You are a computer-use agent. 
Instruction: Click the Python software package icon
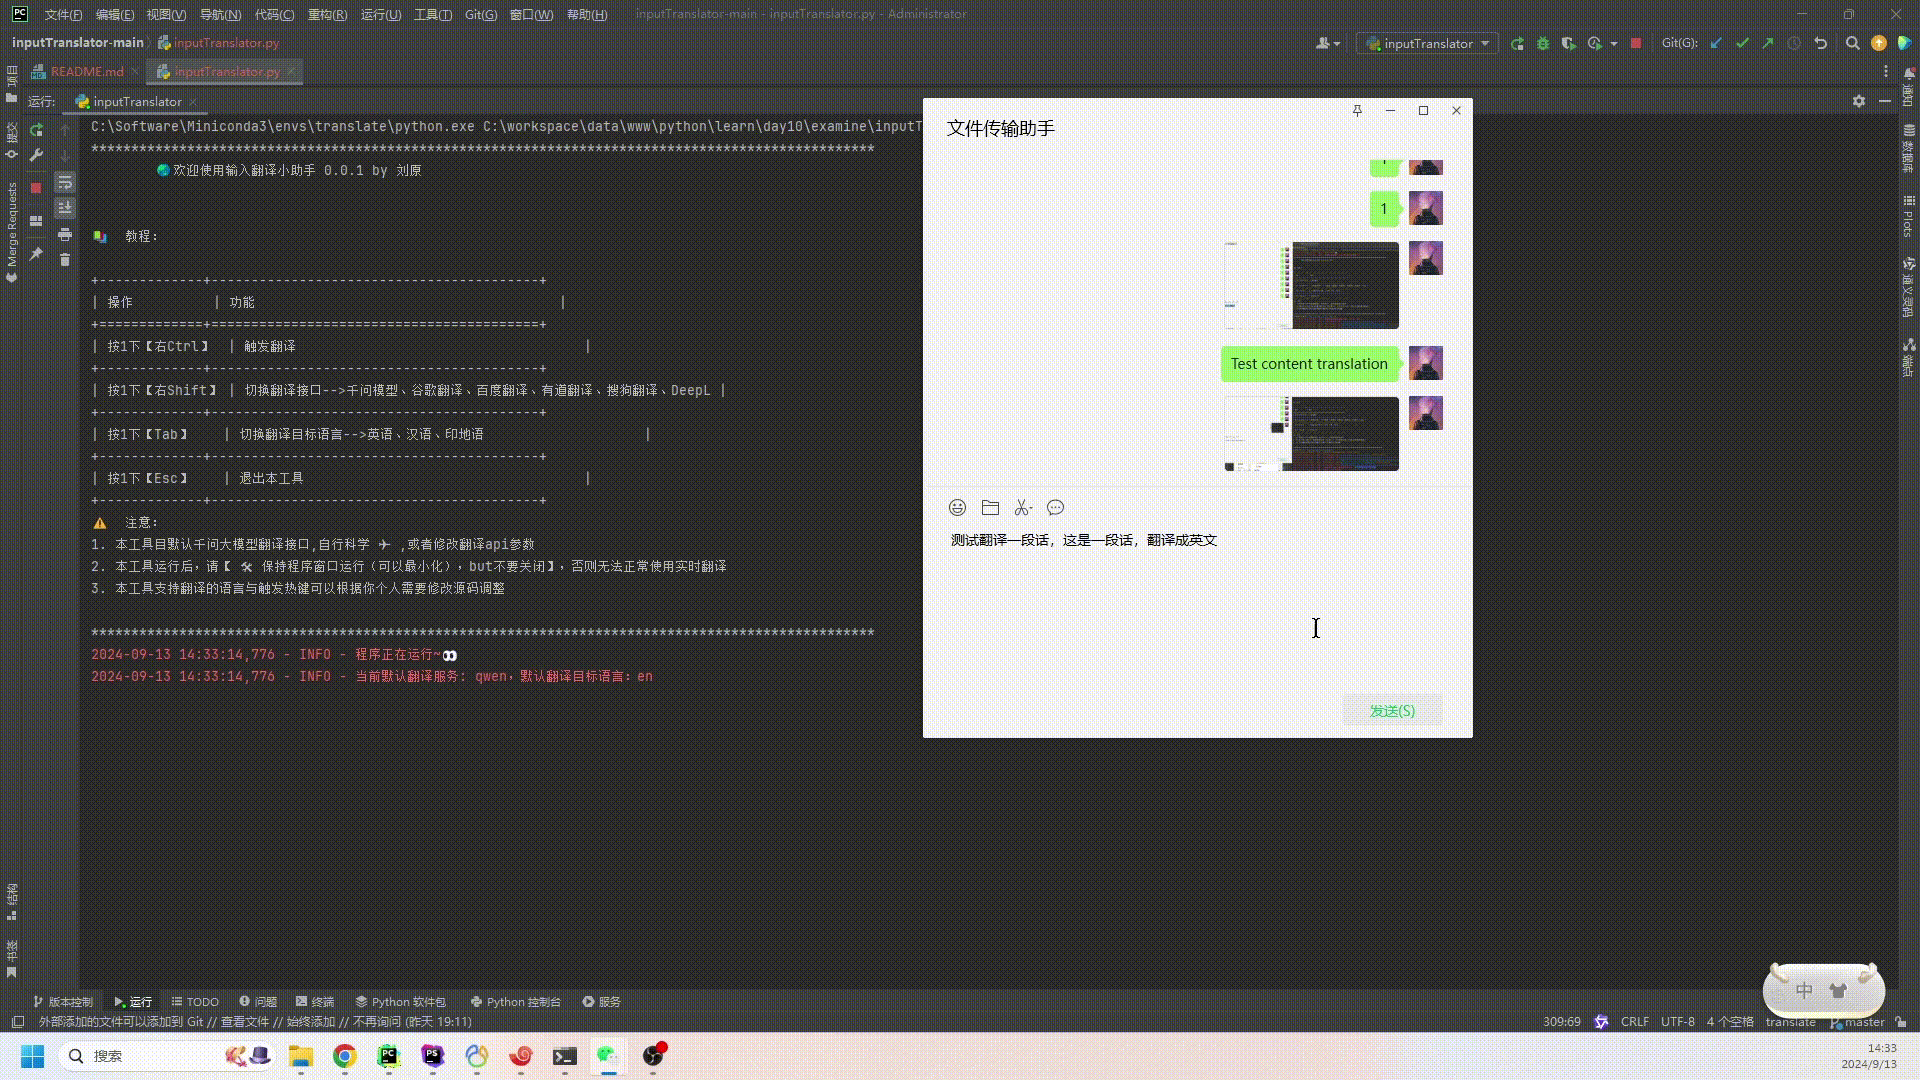pos(406,1001)
